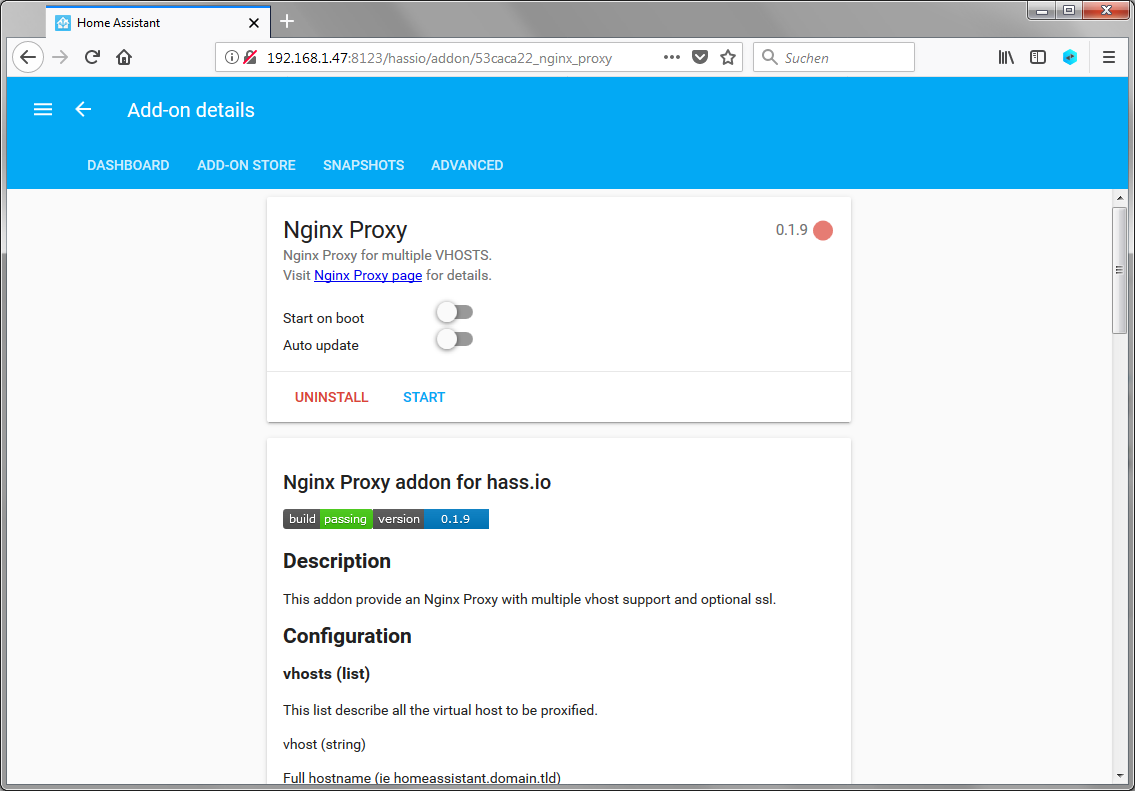
Task: Open the browser home page
Action: [124, 57]
